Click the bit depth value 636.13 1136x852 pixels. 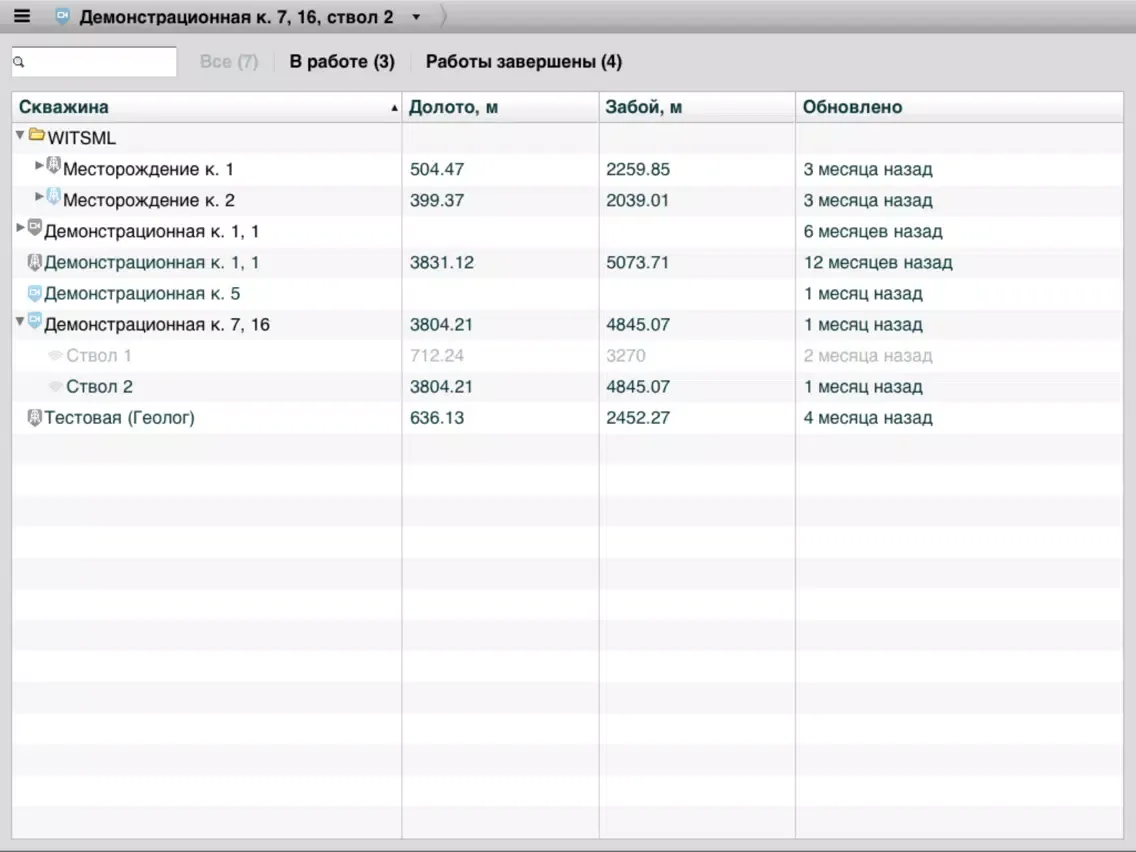(437, 418)
